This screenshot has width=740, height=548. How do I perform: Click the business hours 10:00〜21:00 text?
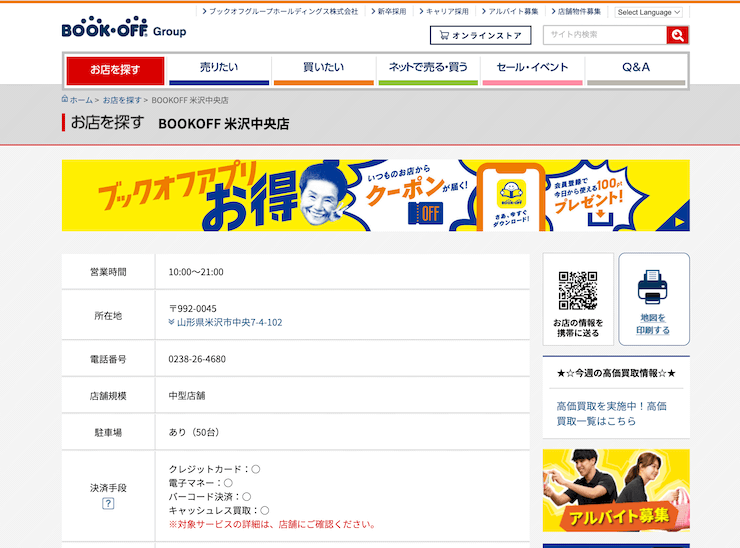click(x=196, y=272)
